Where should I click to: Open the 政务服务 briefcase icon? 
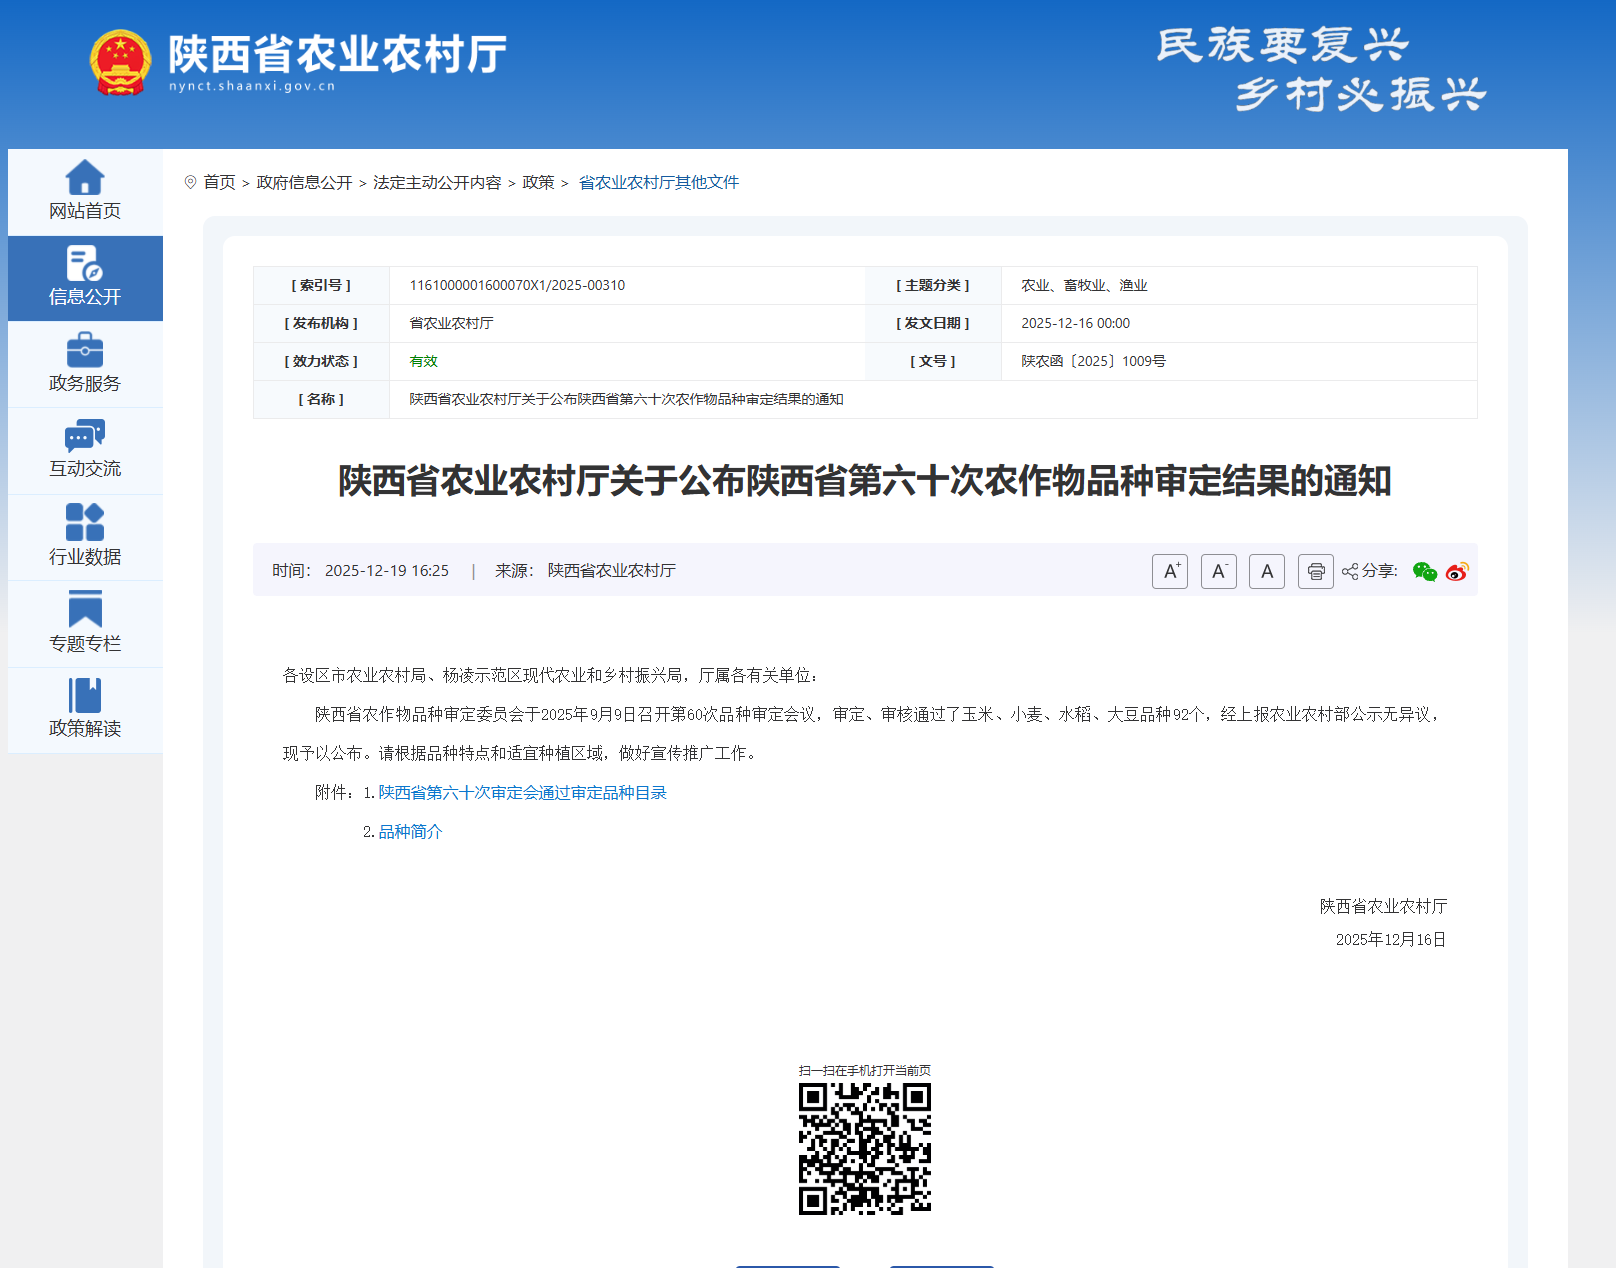coord(85,351)
